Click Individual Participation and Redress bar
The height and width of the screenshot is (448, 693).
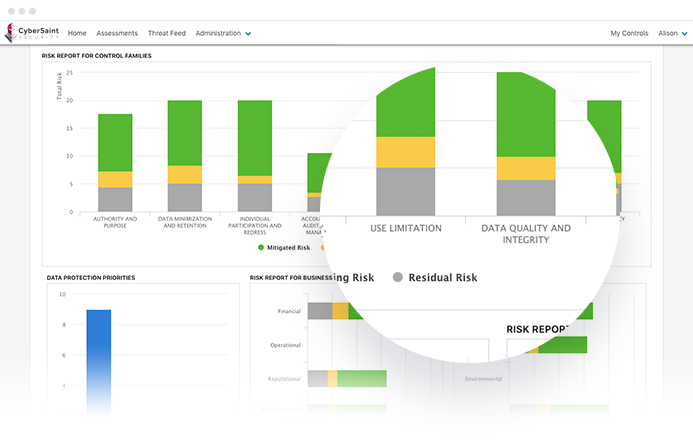(x=255, y=156)
